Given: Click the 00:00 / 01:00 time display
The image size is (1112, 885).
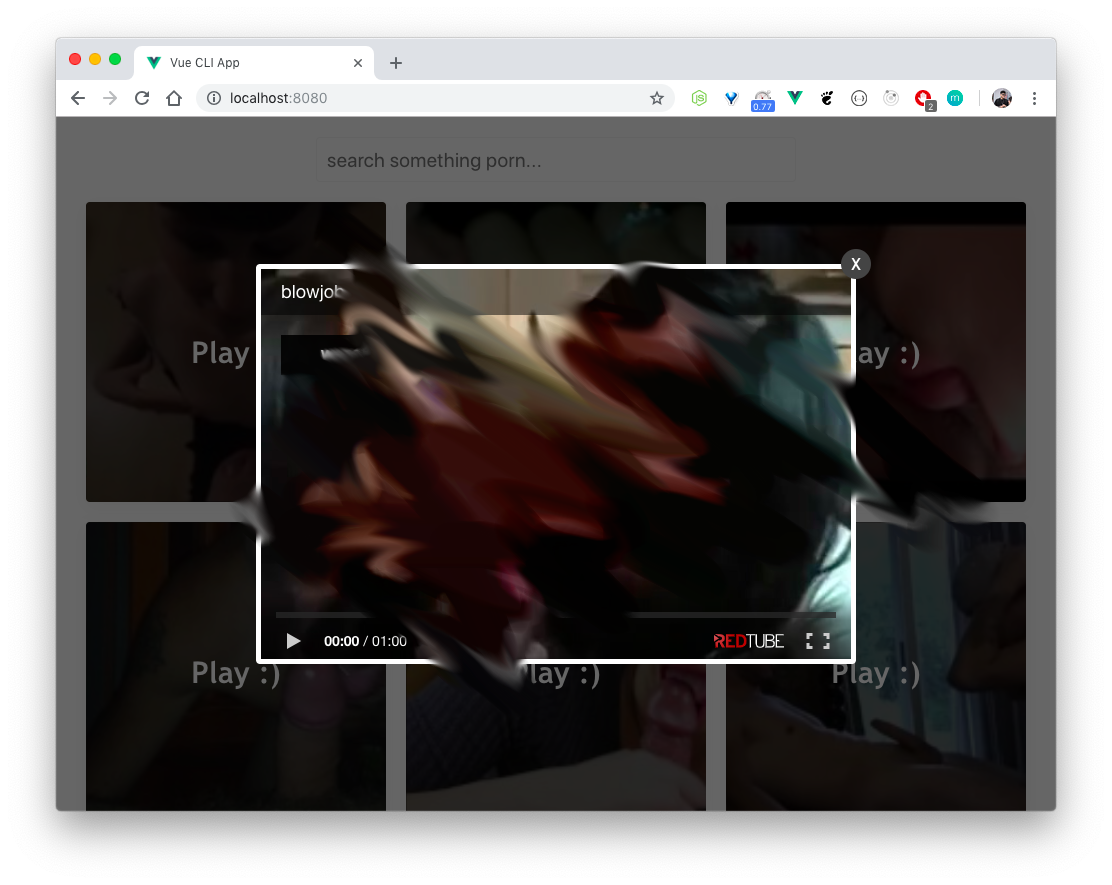Looking at the screenshot, I should (x=365, y=641).
